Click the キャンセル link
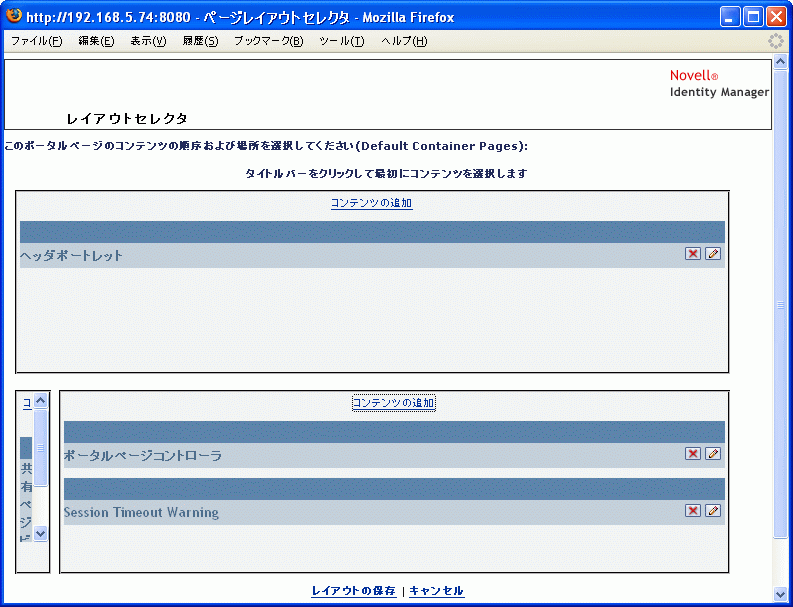Screen dimensions: 793x607 pyautogui.click(x=436, y=591)
